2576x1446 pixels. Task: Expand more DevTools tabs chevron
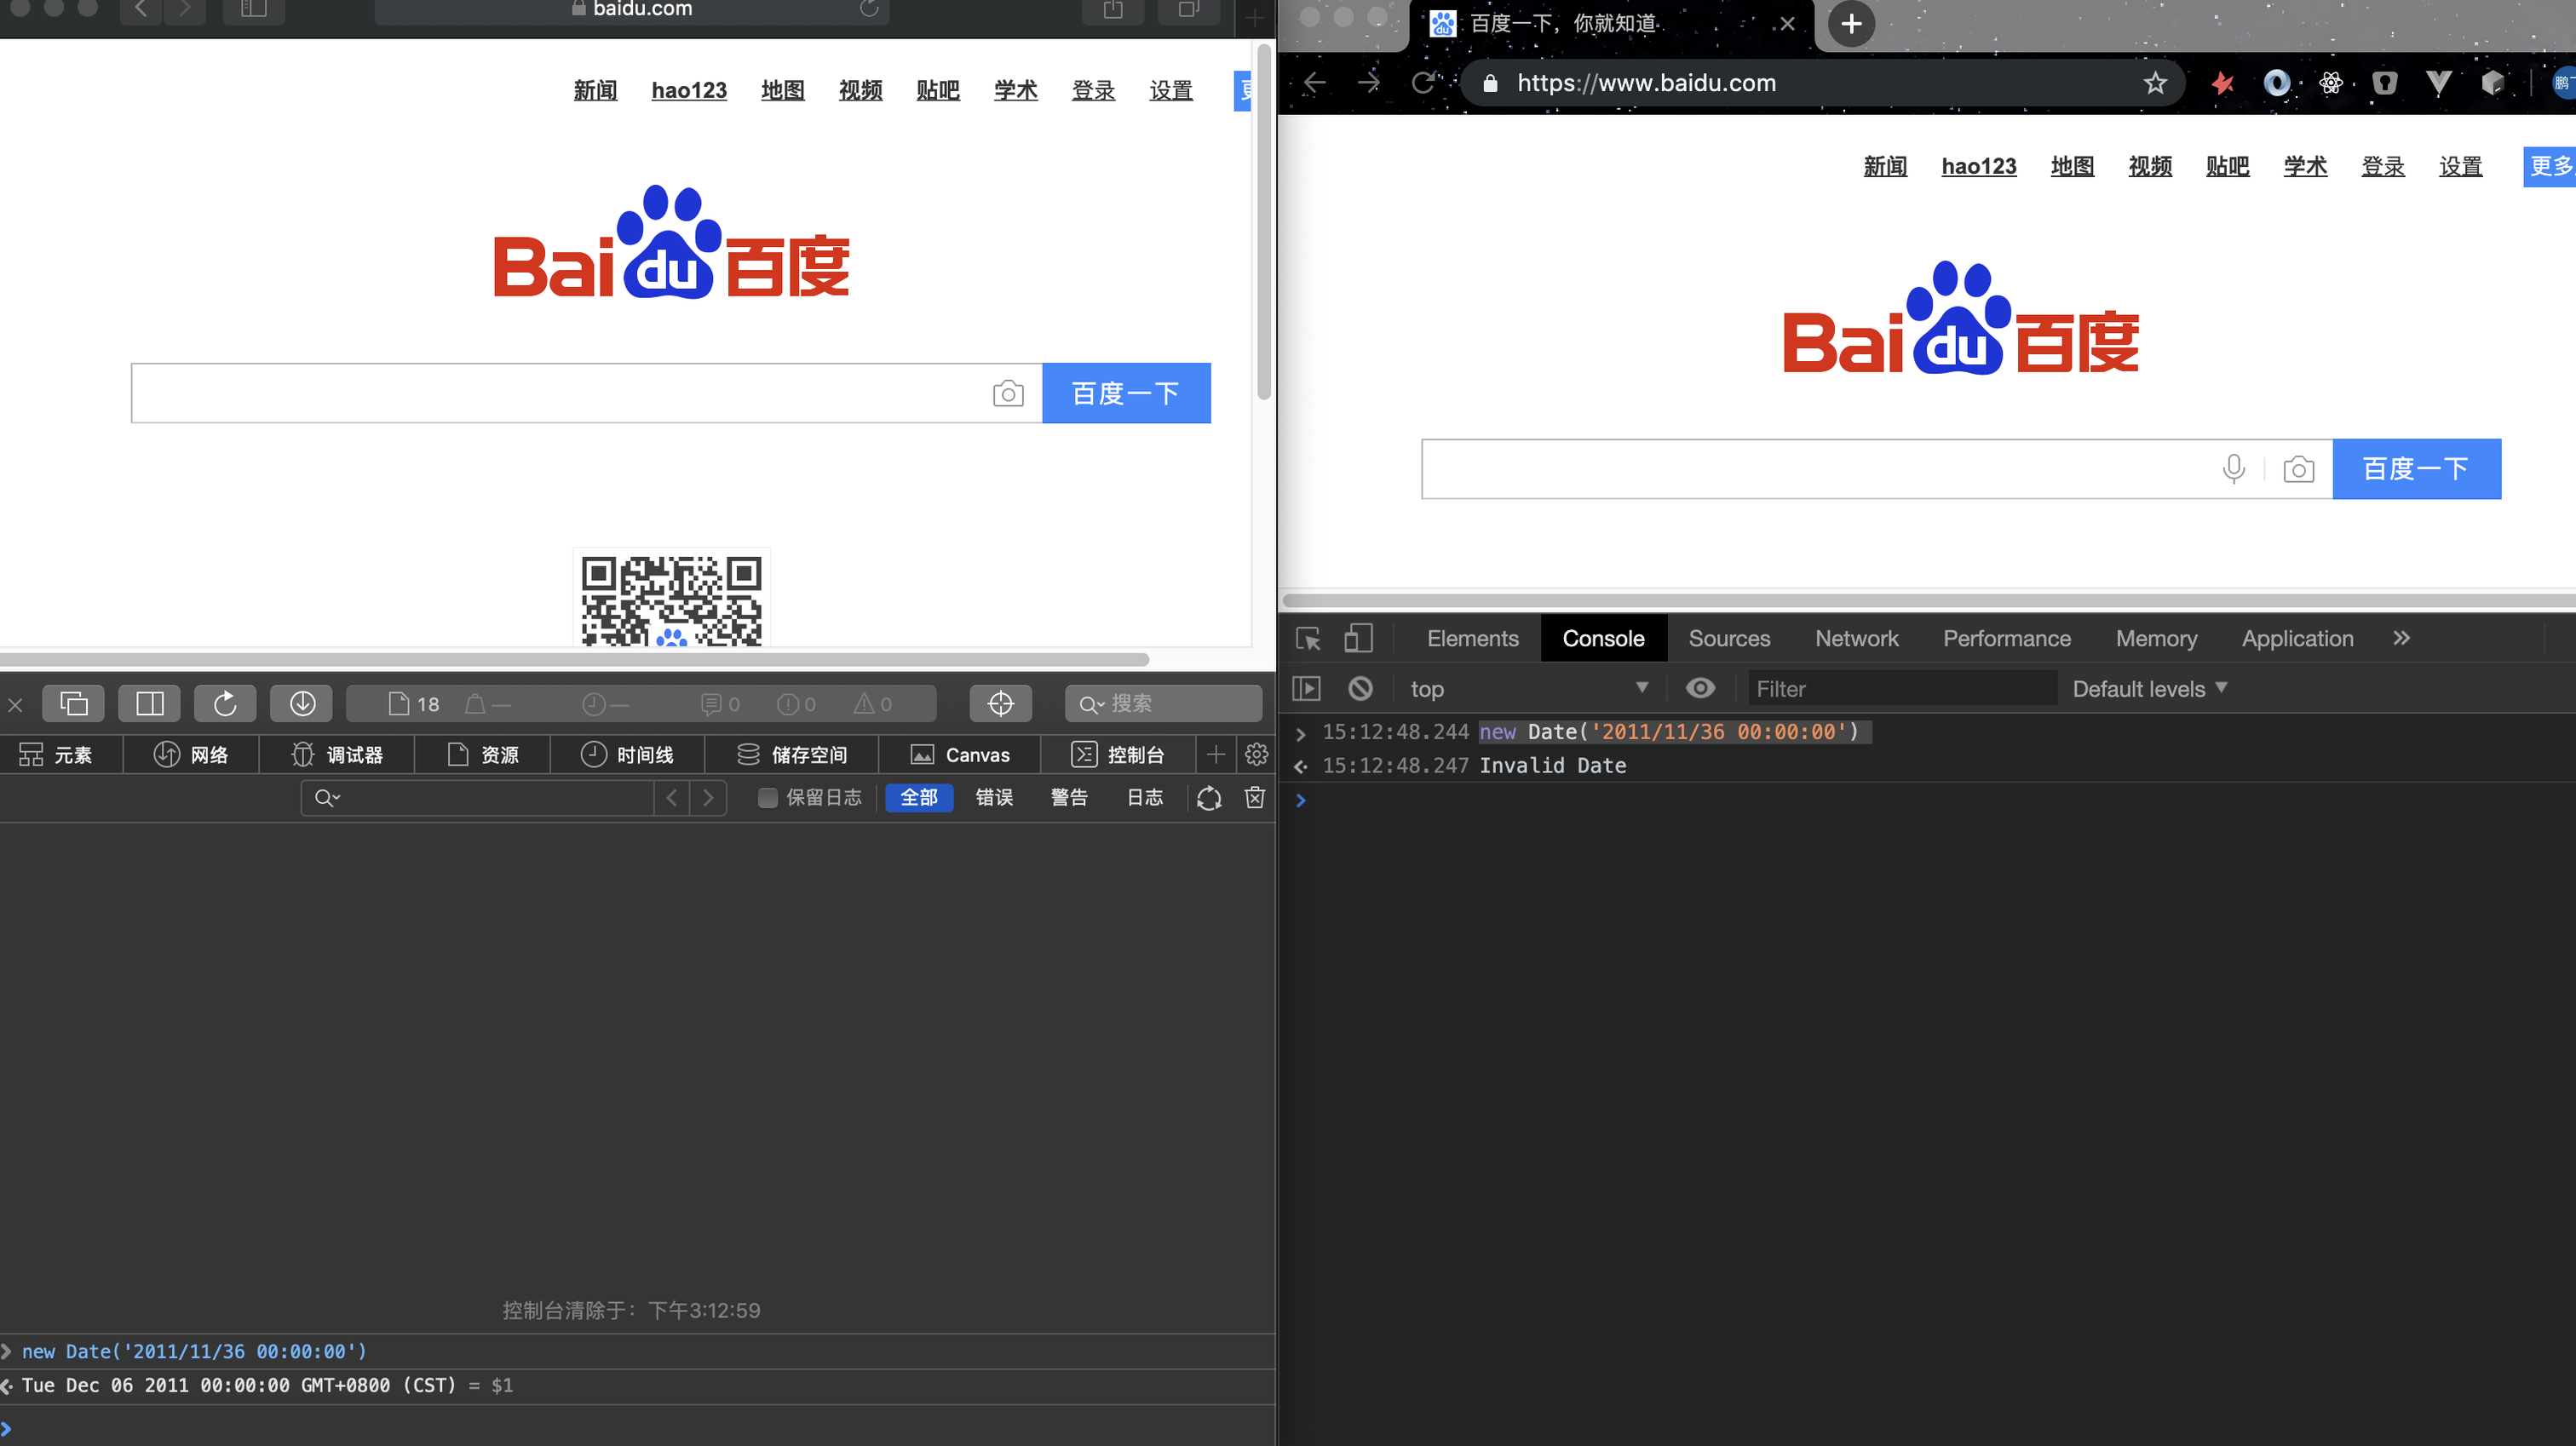[2401, 638]
